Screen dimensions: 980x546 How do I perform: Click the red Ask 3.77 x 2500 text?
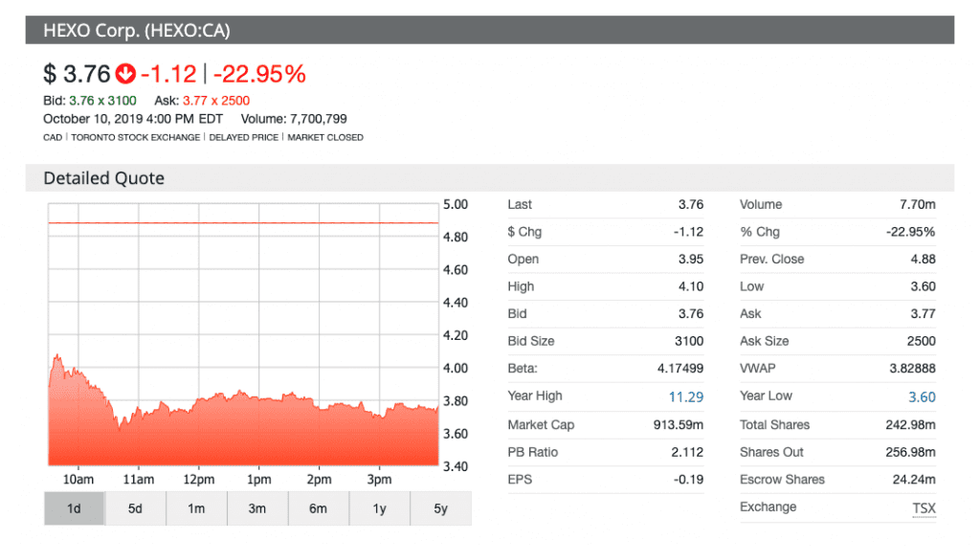pos(216,101)
